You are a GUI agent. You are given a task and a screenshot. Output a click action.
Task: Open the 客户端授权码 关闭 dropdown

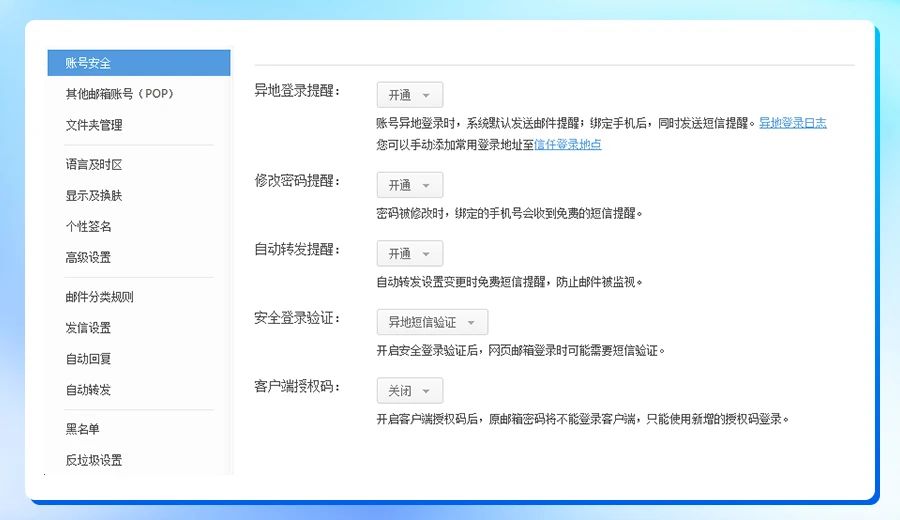(x=409, y=391)
